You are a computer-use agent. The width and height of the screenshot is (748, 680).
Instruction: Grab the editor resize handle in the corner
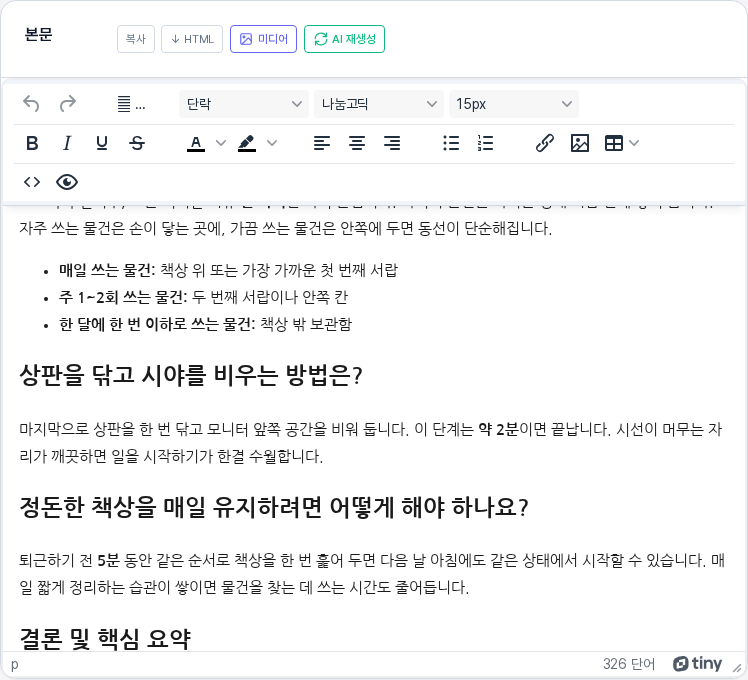[x=738, y=669]
